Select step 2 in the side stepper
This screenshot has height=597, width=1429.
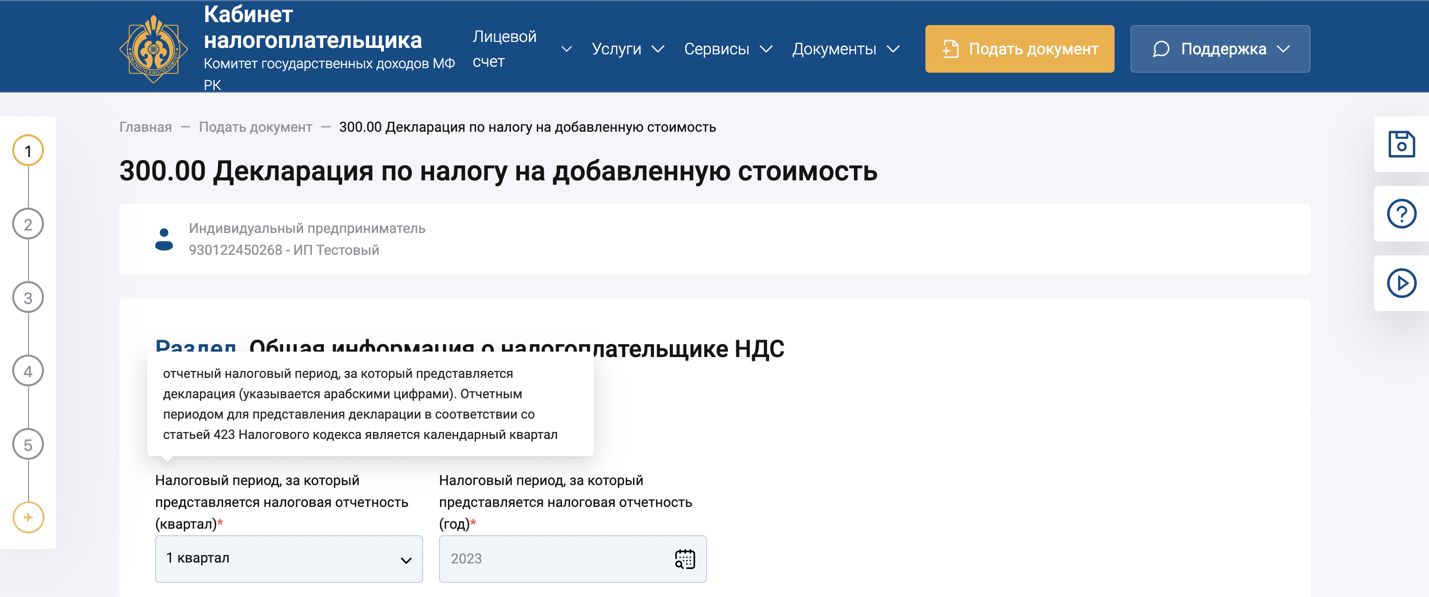pyautogui.click(x=27, y=224)
